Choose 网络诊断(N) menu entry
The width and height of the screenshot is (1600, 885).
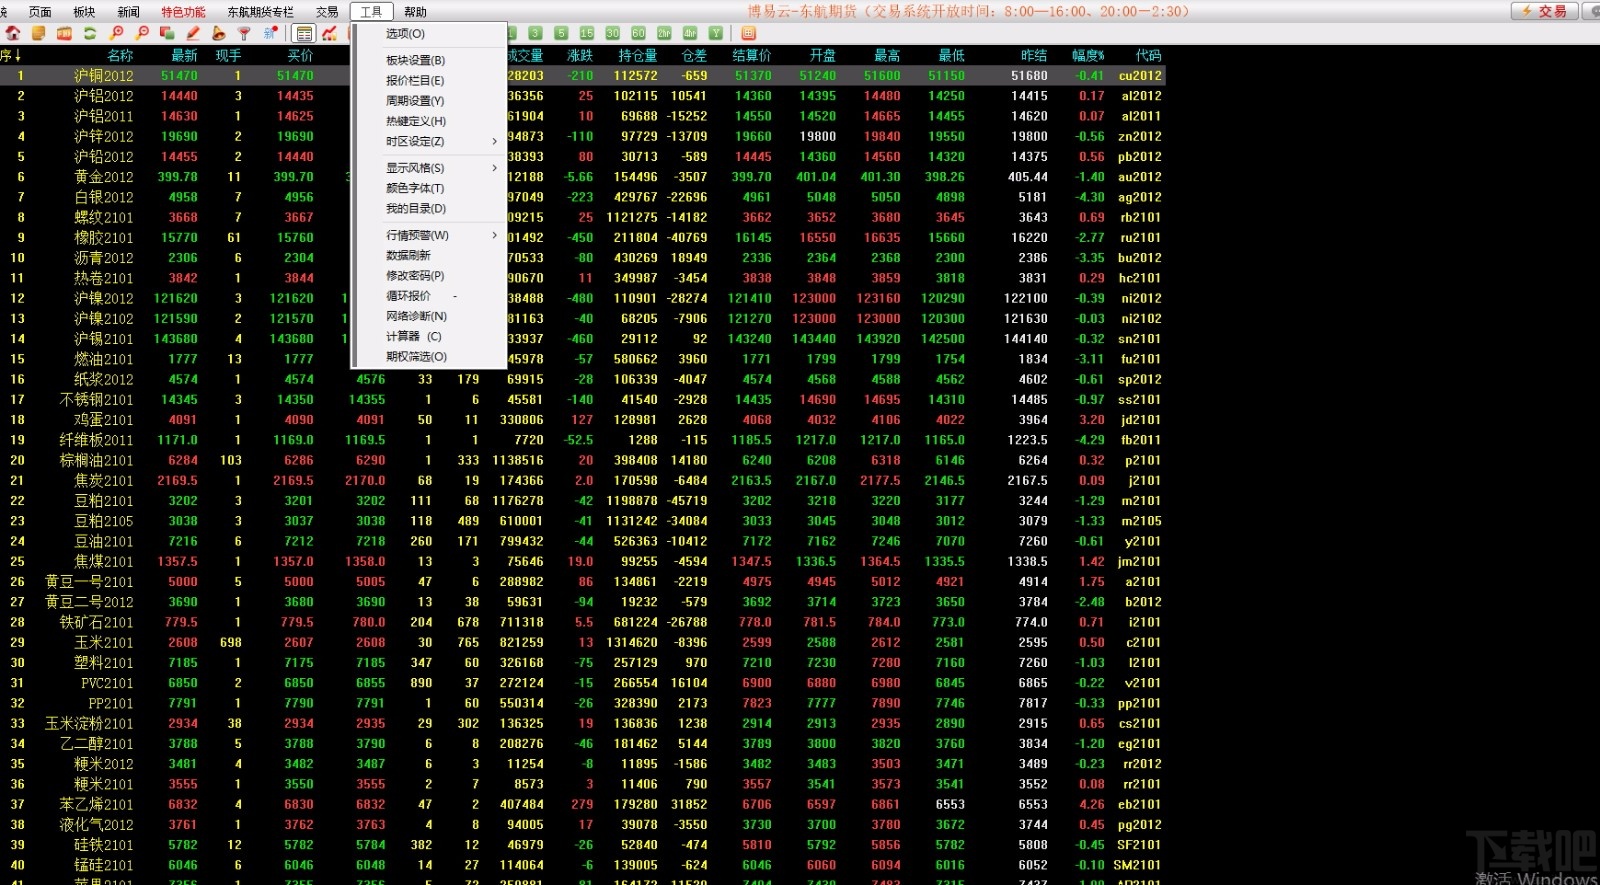click(x=429, y=316)
